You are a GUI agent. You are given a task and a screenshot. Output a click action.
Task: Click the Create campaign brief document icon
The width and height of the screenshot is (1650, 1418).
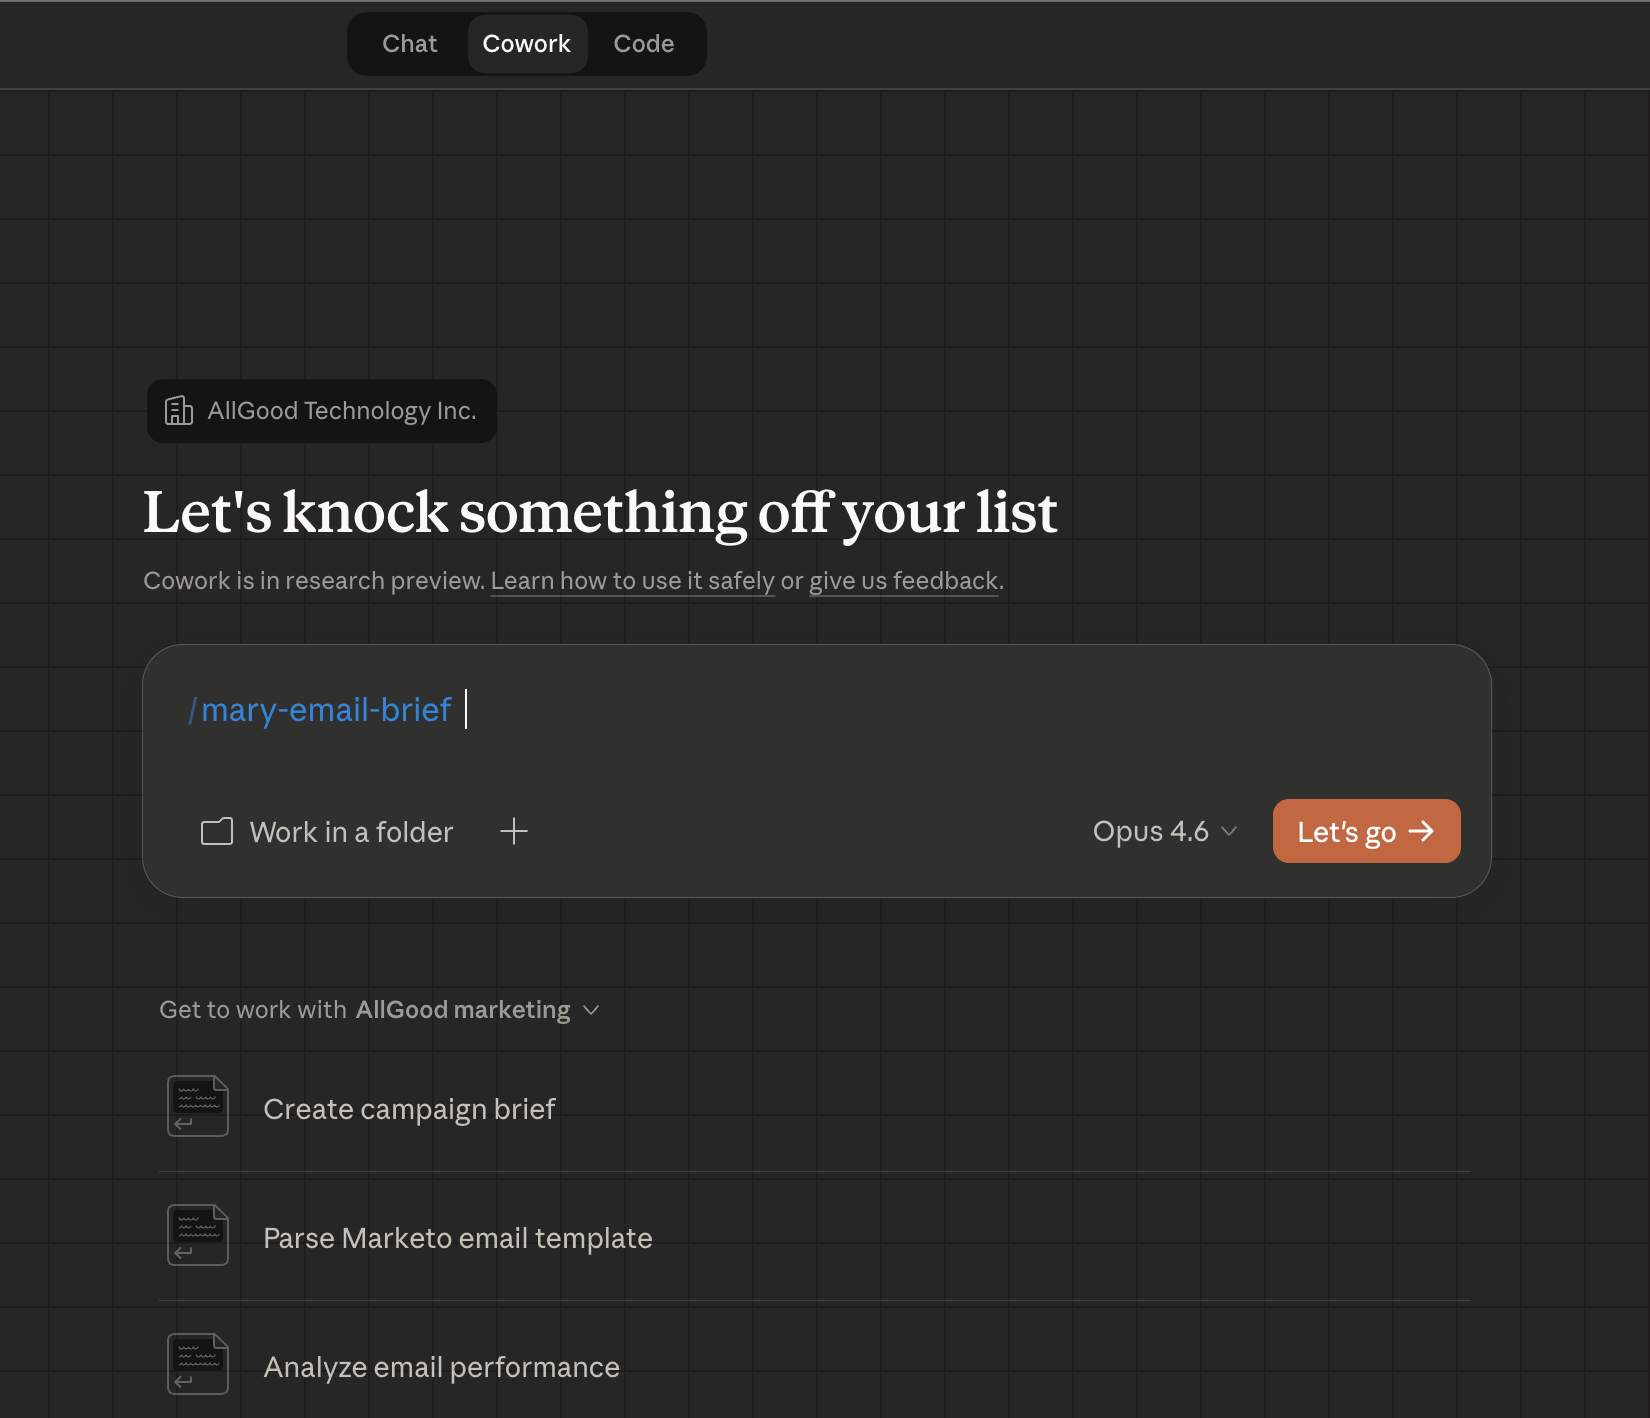pos(197,1106)
